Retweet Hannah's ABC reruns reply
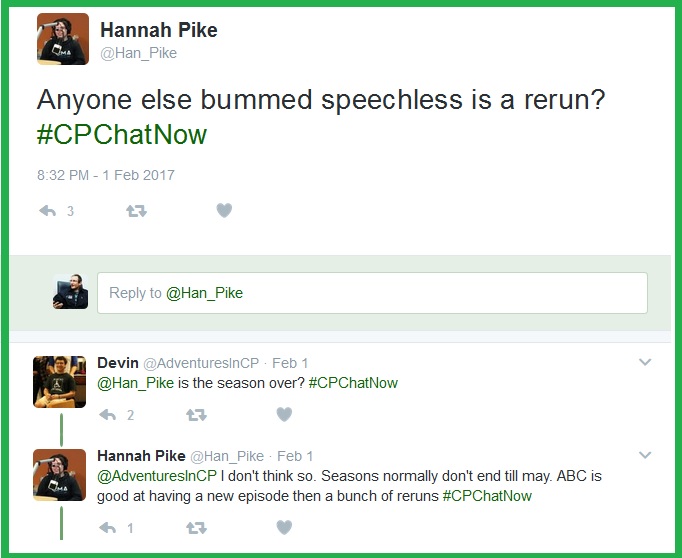This screenshot has height=558, width=682. [x=196, y=527]
